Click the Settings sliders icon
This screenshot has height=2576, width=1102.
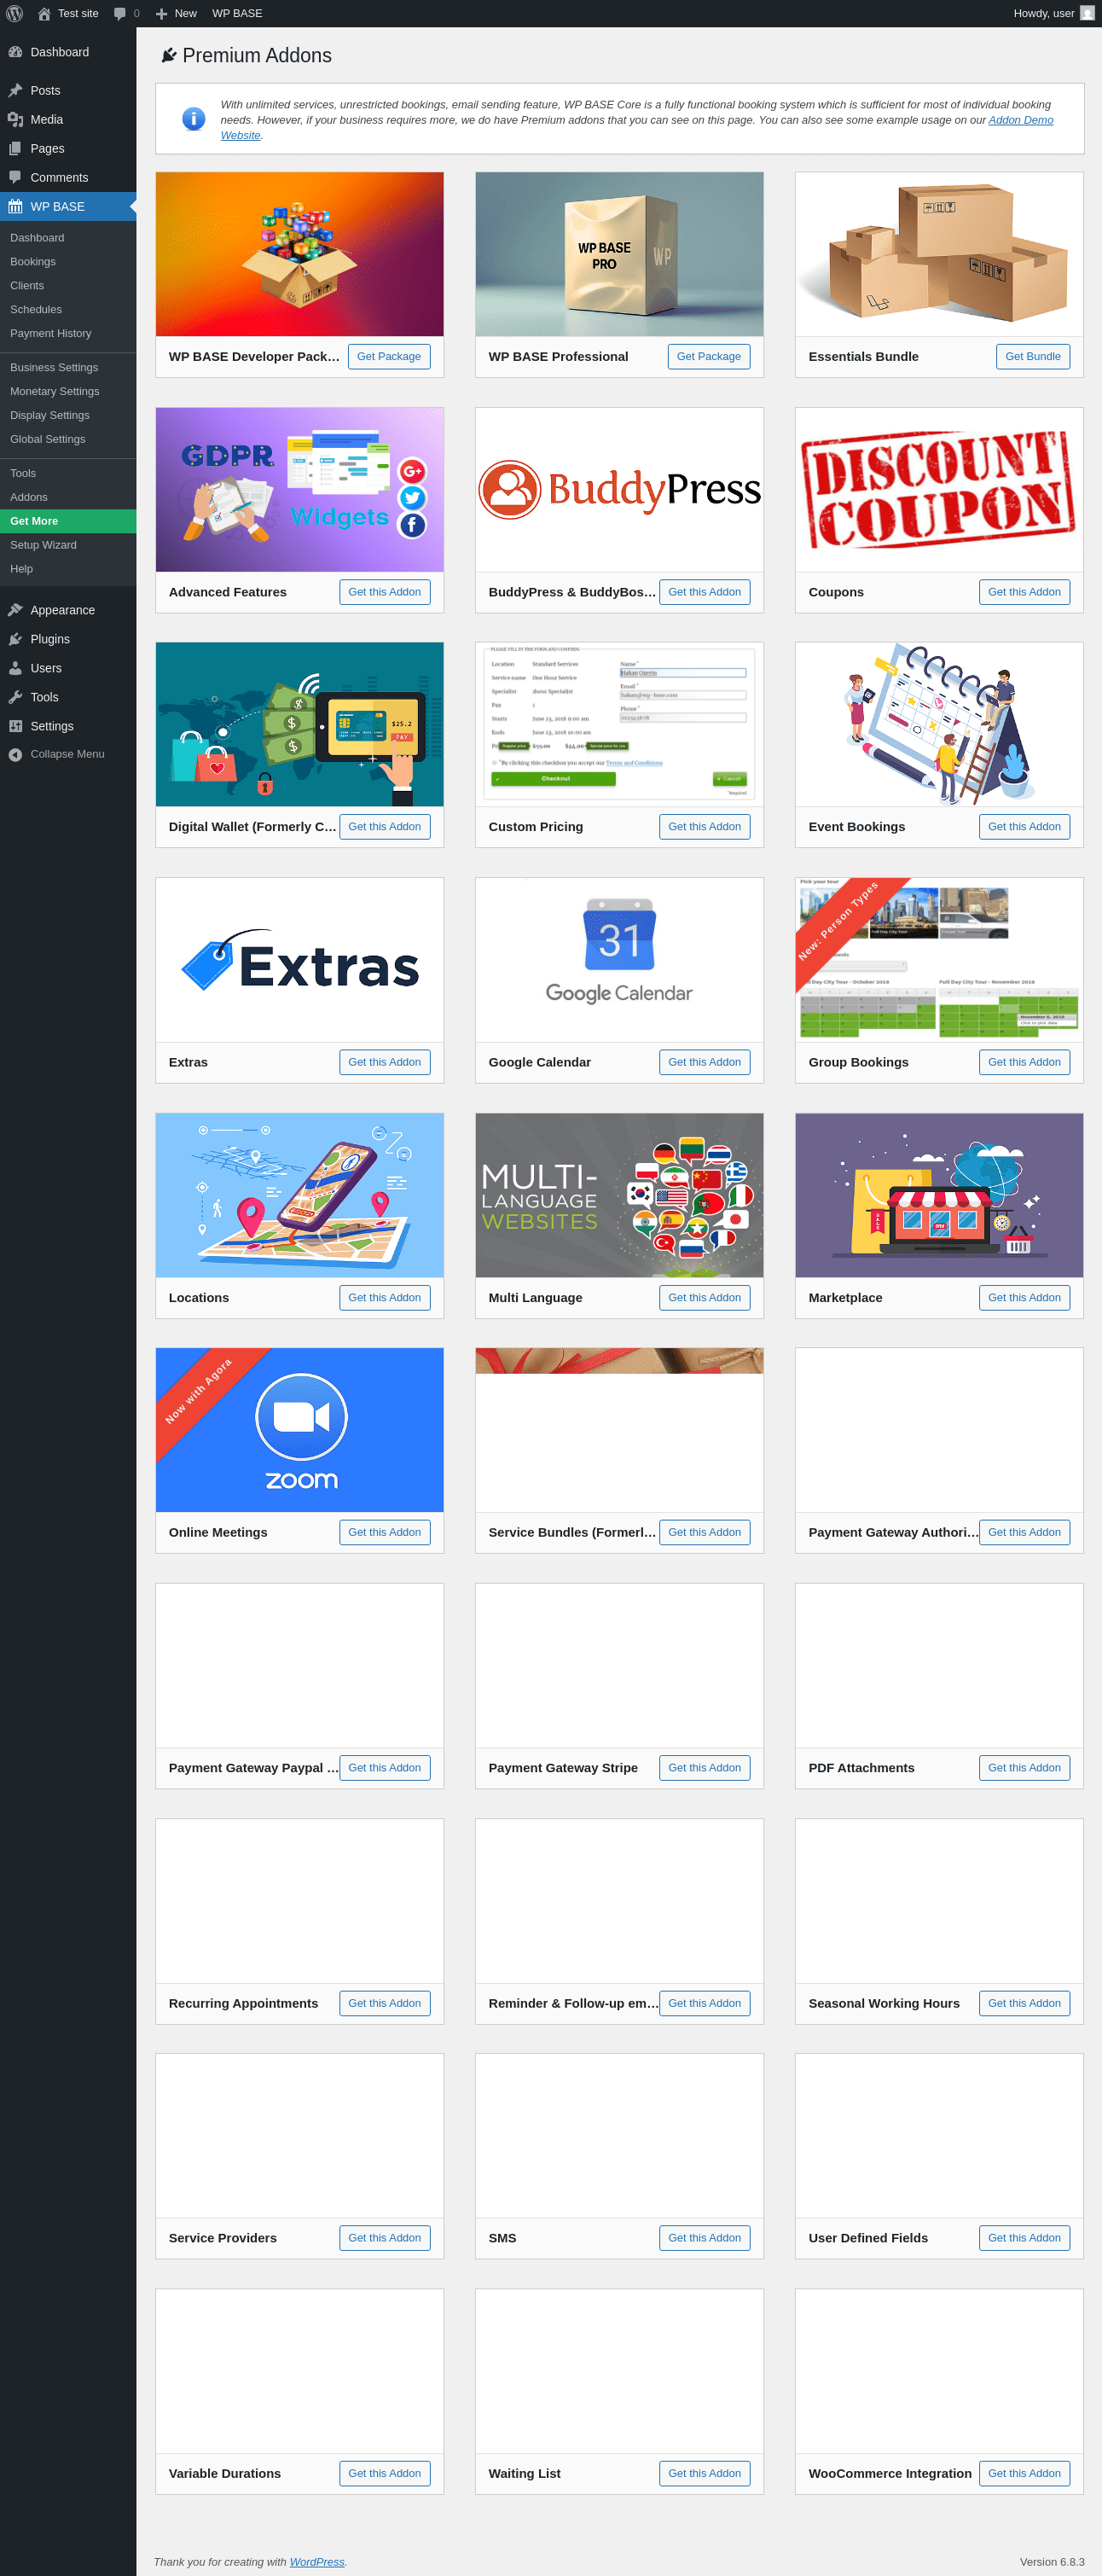tap(15, 726)
